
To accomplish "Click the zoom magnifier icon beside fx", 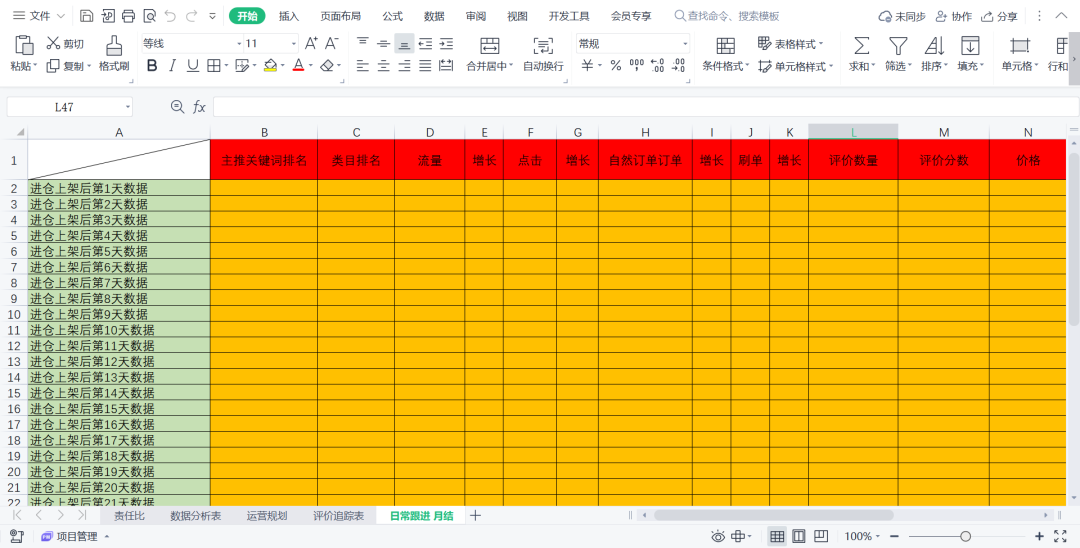I will (x=177, y=107).
